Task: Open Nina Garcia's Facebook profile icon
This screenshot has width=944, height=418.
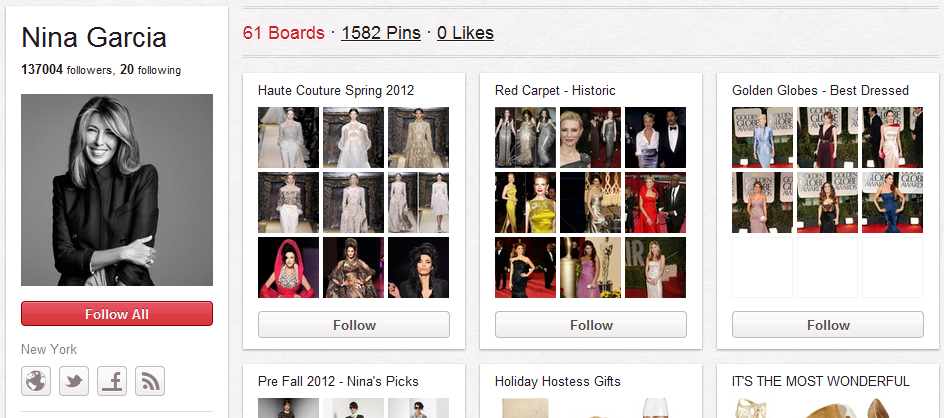Action: point(112,381)
